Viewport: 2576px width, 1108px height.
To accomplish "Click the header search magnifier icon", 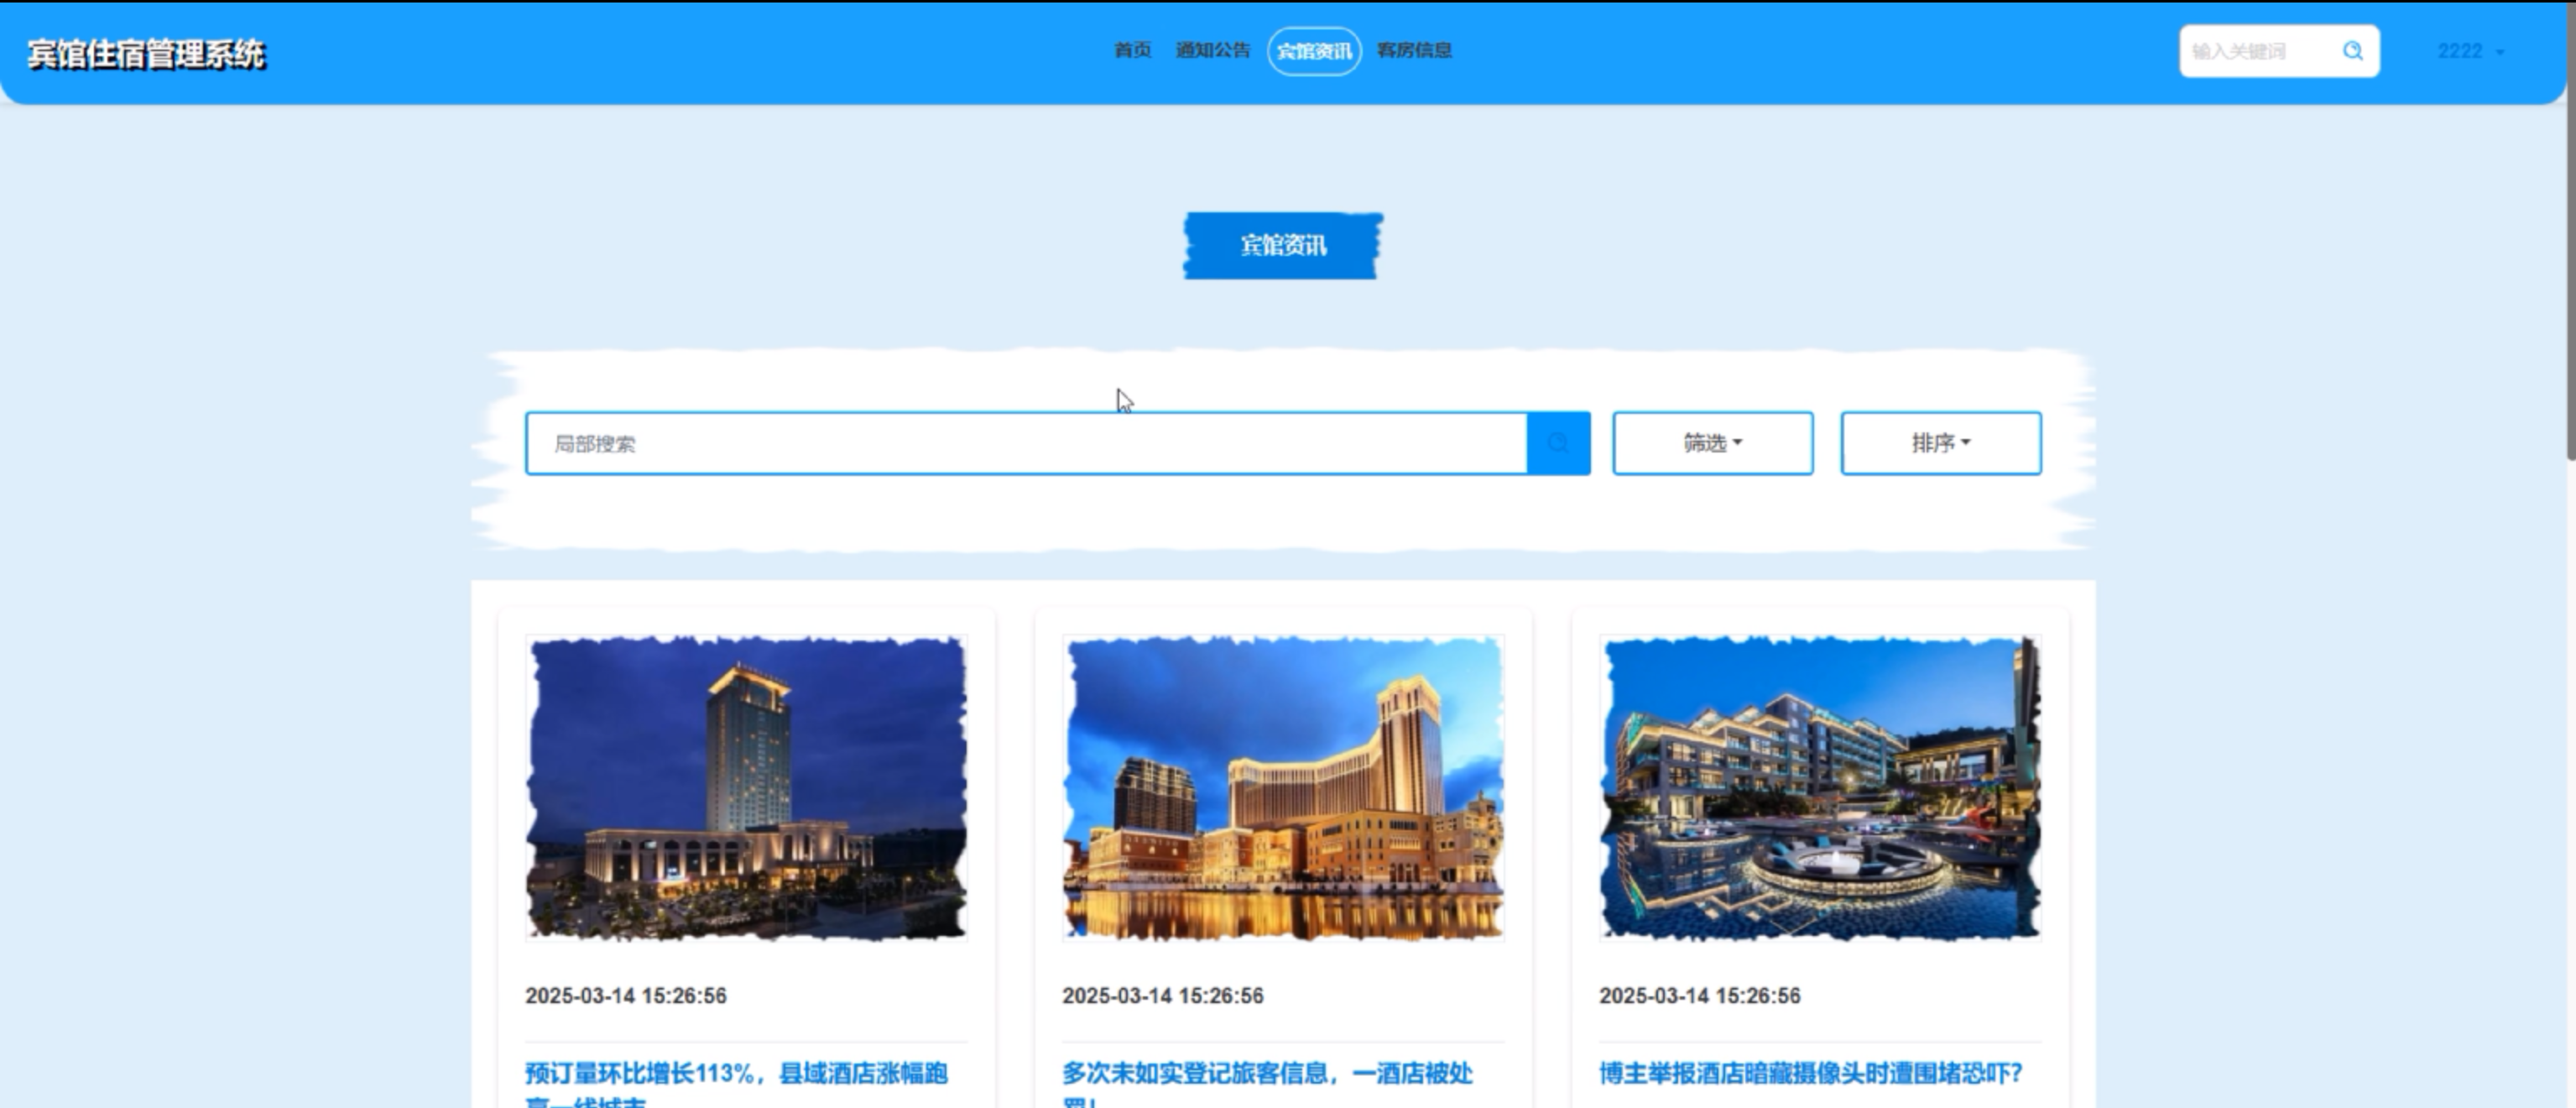I will click(2352, 51).
